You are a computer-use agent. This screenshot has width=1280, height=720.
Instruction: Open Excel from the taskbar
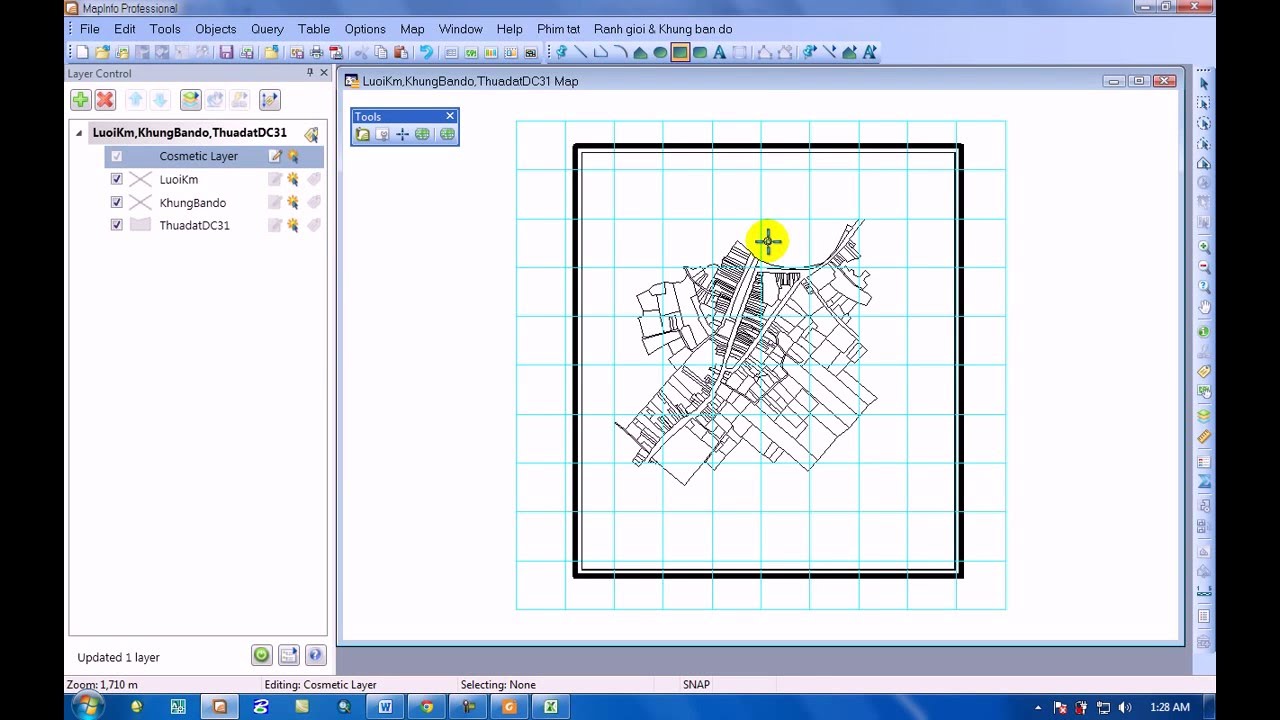(x=550, y=707)
